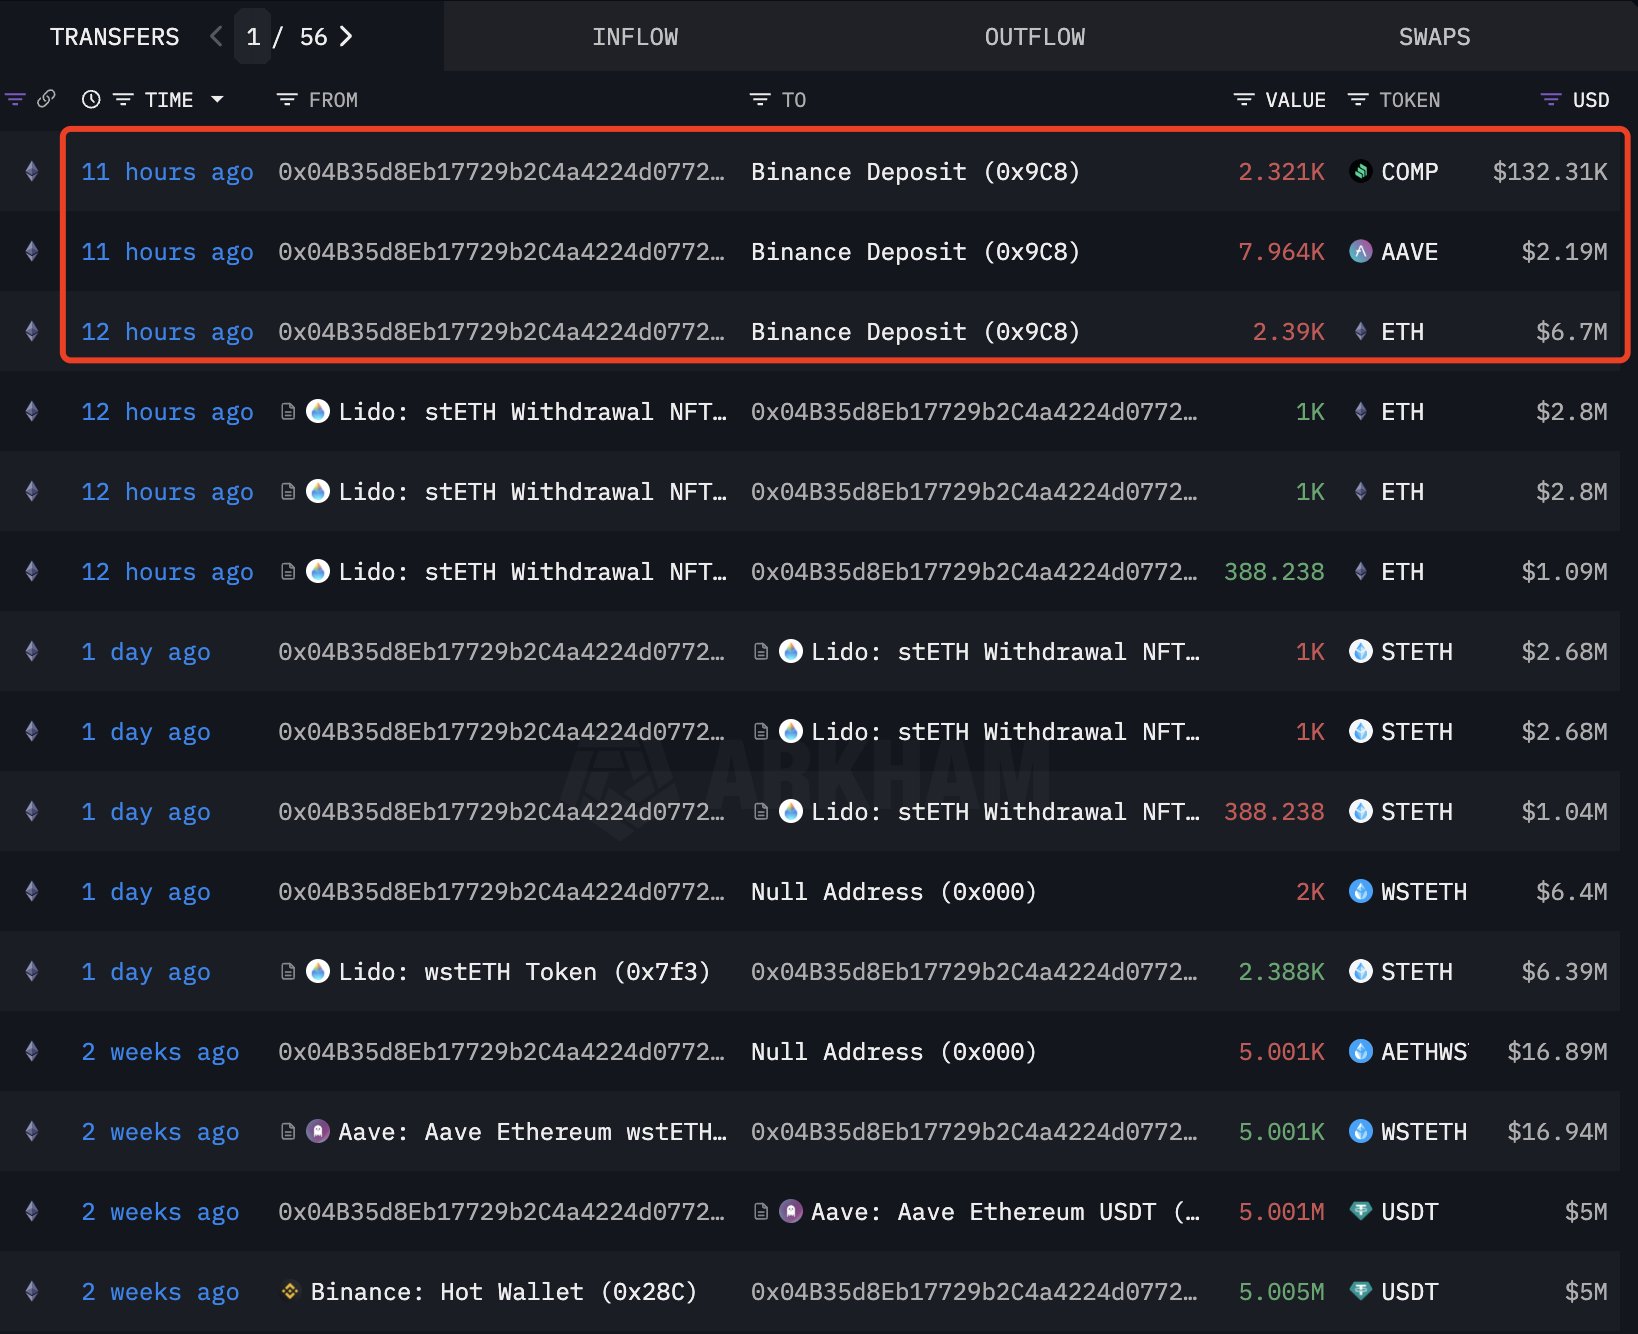Click the link icon in the header row
Screen dimensions: 1638x1334
pos(46,99)
